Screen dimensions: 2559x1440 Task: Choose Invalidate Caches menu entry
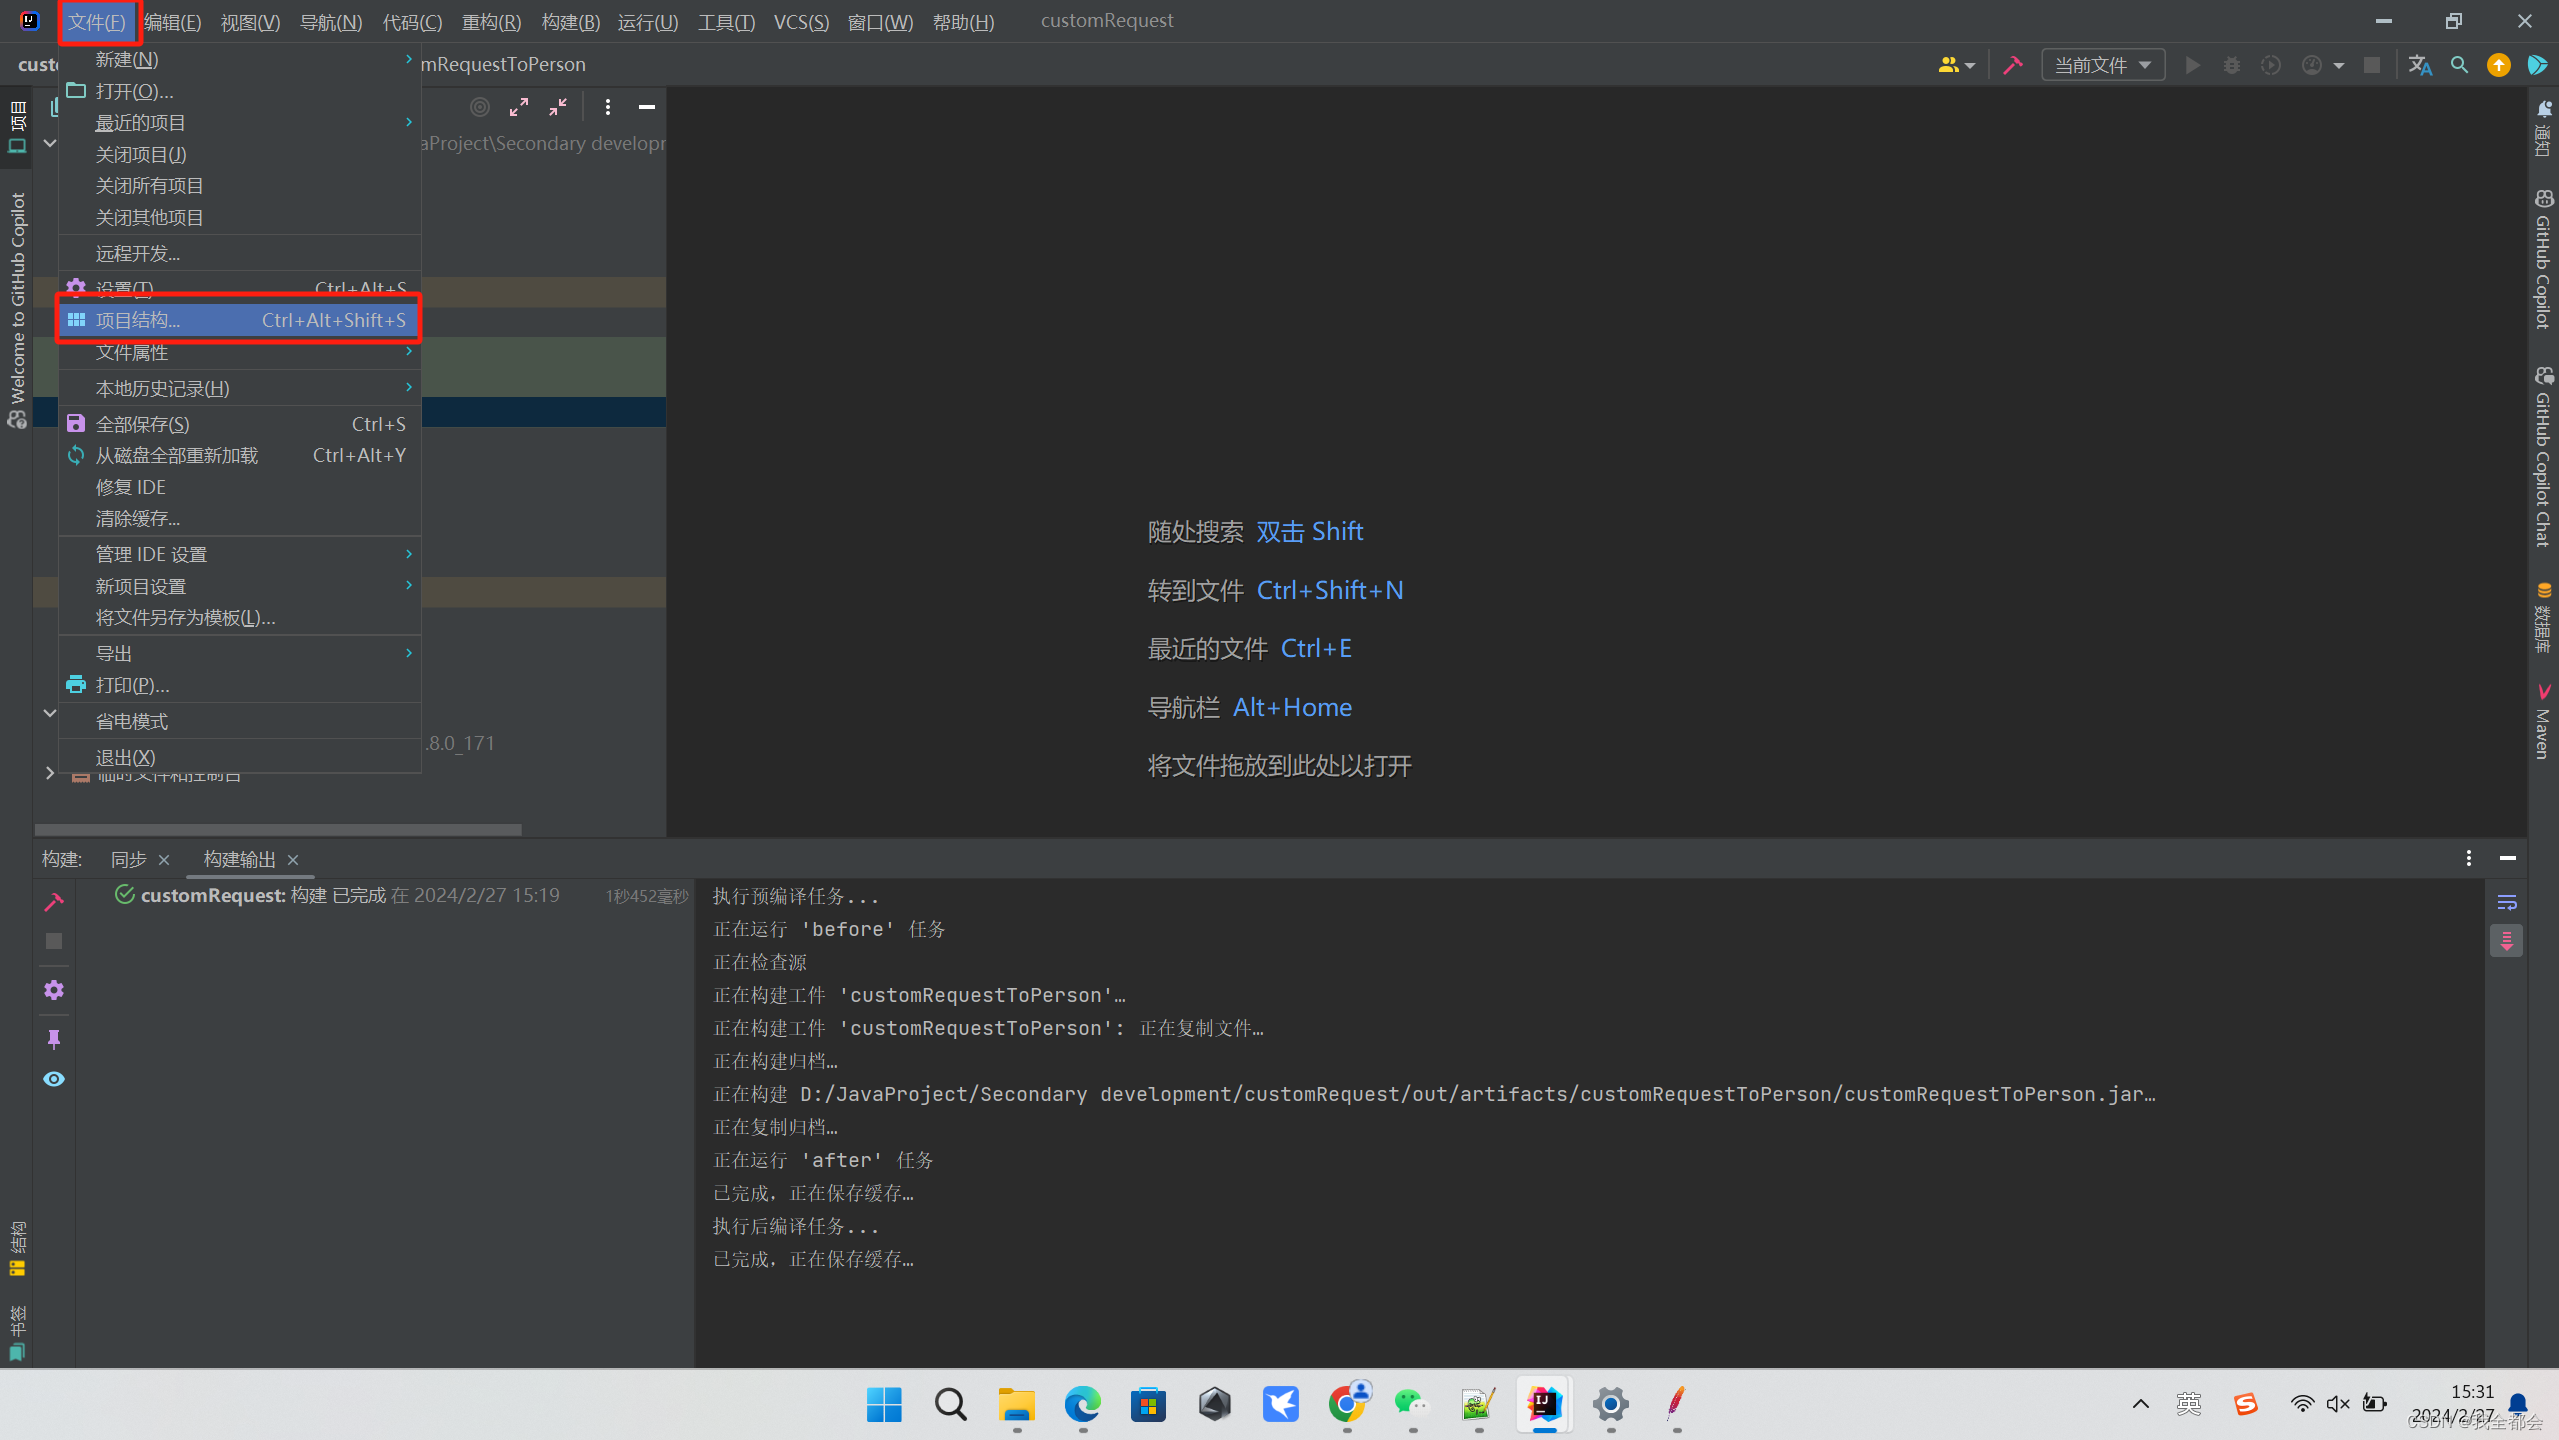[x=240, y=518]
